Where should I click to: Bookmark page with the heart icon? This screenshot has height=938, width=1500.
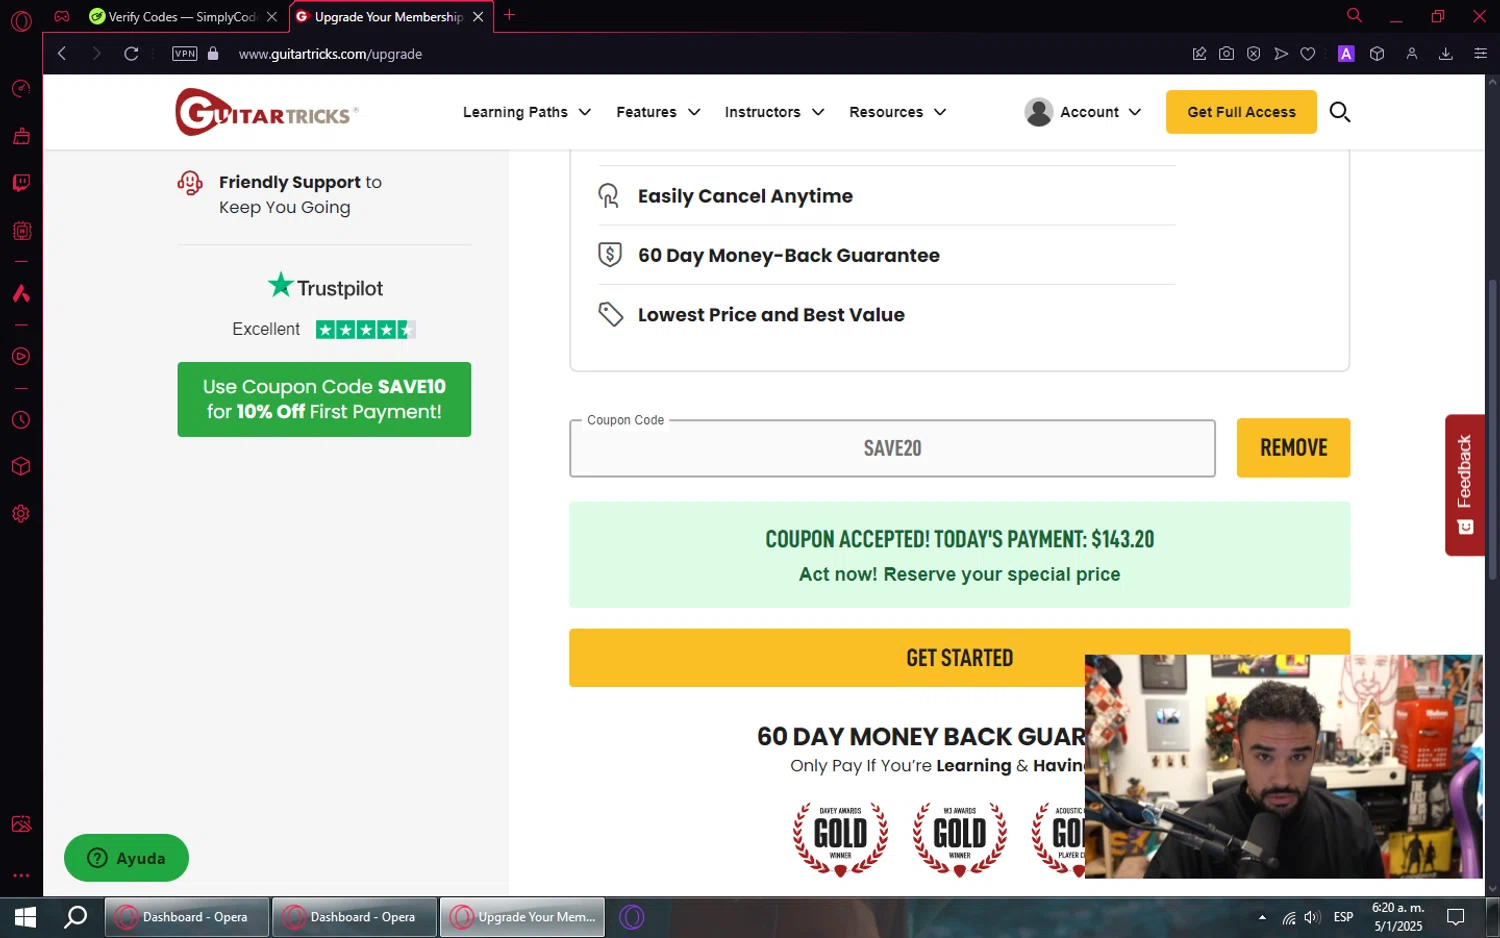[1308, 54]
